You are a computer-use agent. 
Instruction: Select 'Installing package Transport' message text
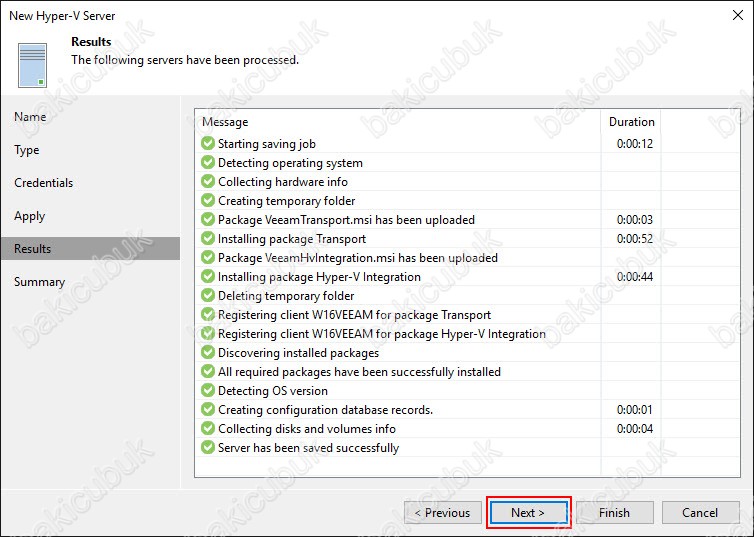292,239
